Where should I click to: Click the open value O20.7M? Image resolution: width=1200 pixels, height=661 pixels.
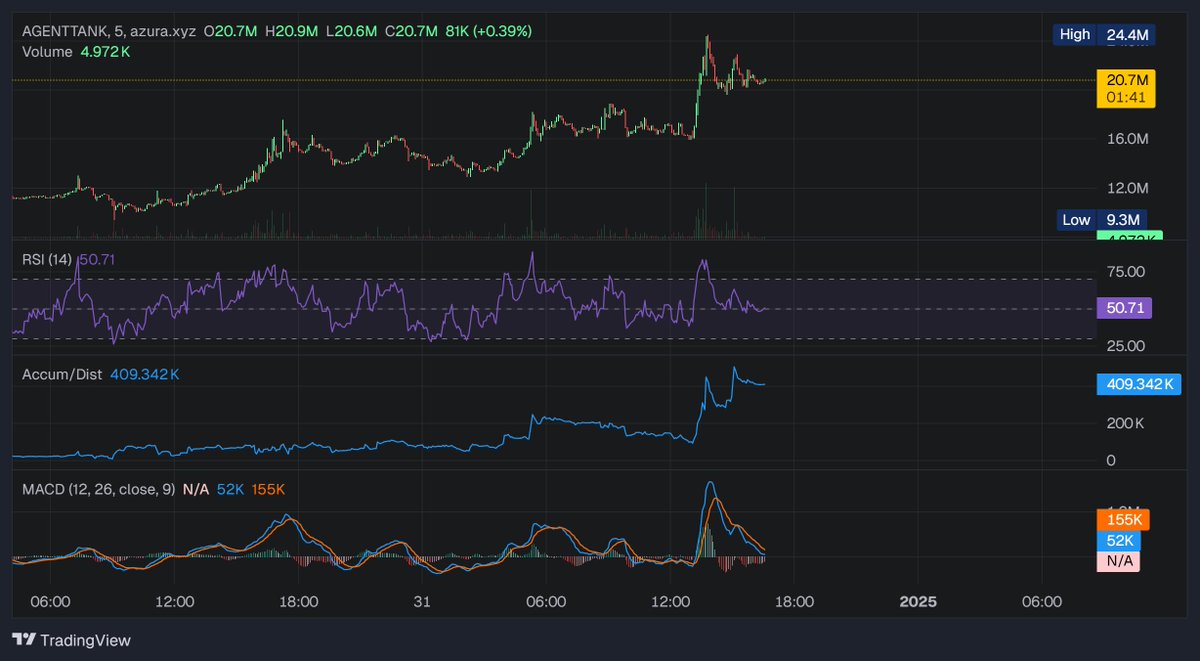(231, 31)
